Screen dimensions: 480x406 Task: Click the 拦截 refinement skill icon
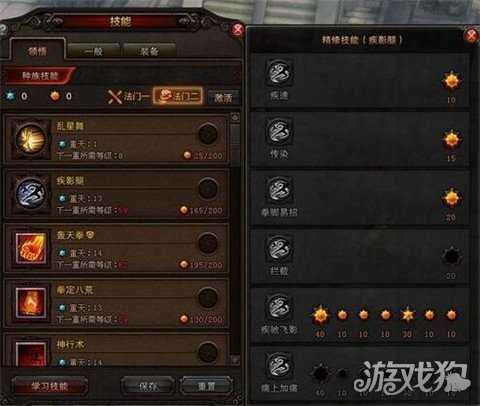tap(279, 248)
